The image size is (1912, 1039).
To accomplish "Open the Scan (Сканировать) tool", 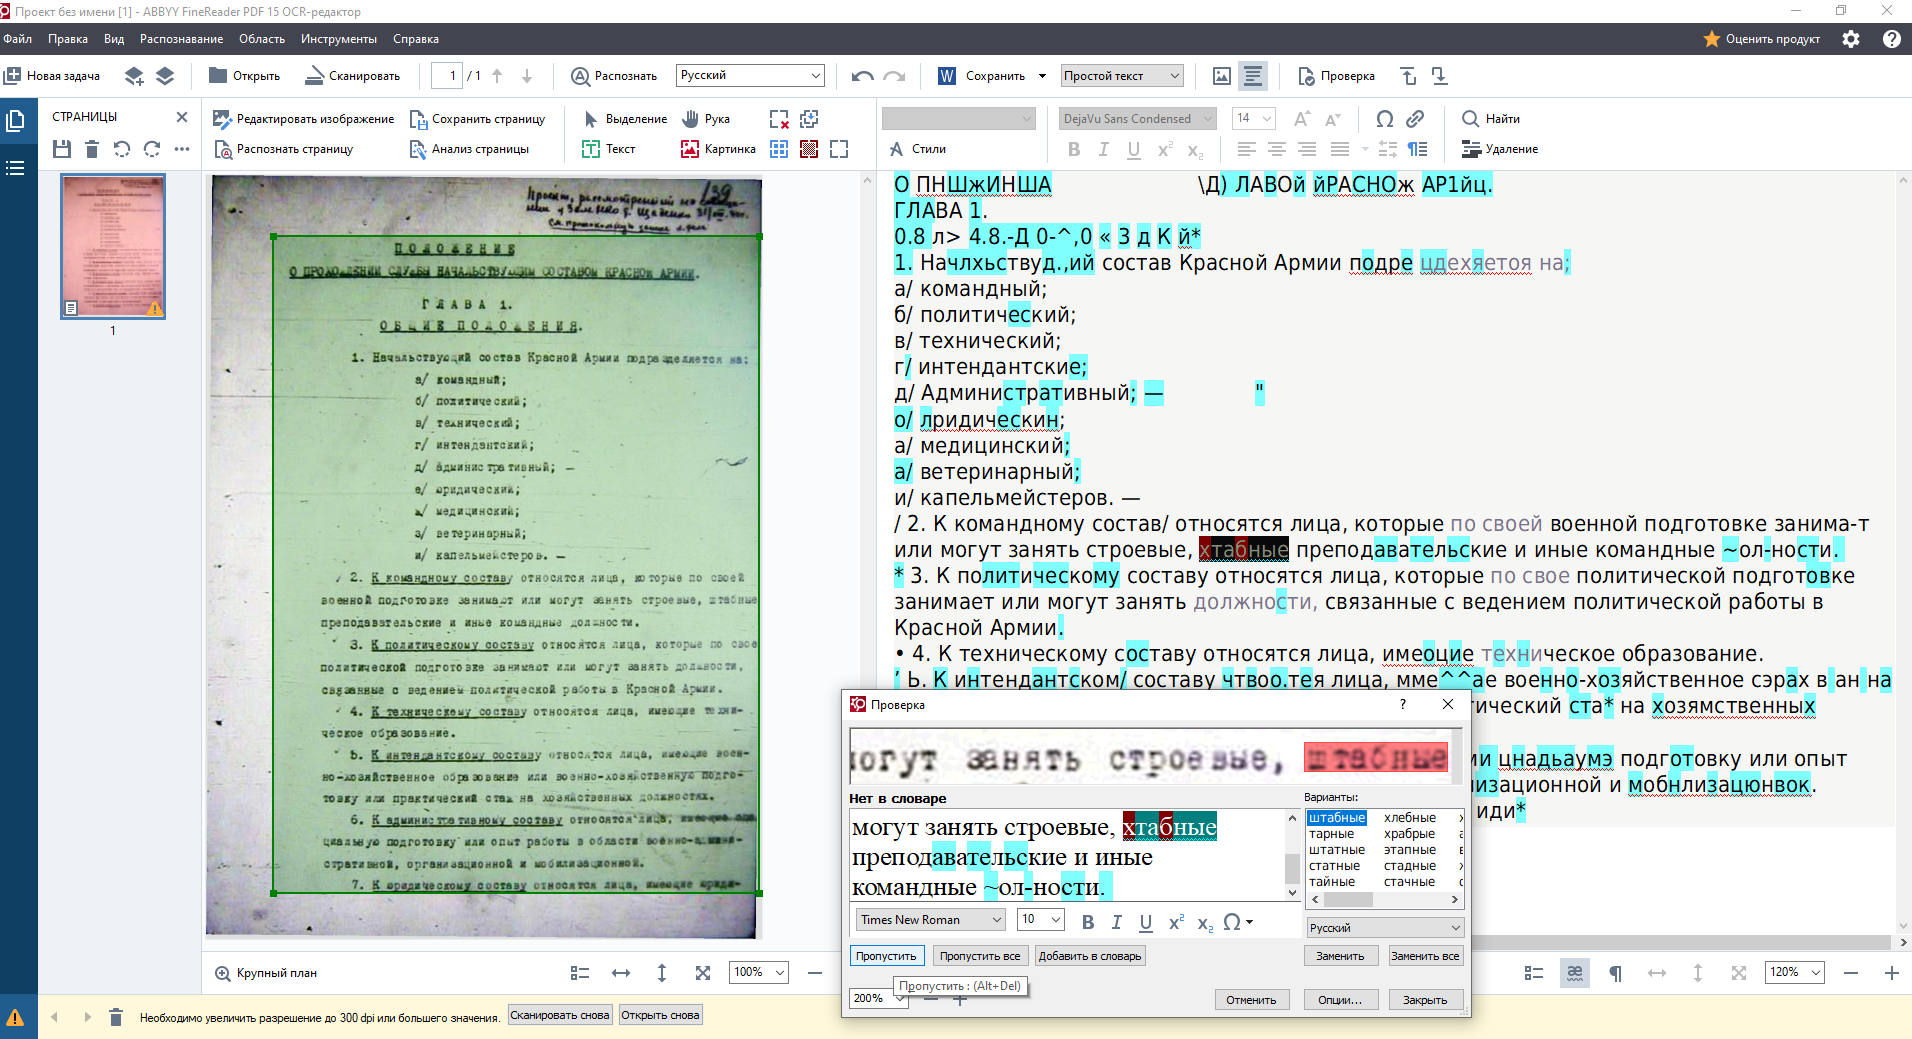I will click(x=315, y=76).
